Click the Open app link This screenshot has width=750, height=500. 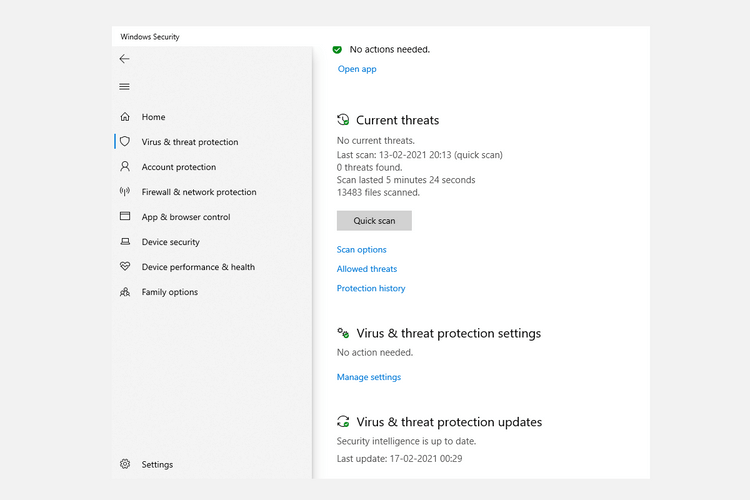pyautogui.click(x=357, y=69)
